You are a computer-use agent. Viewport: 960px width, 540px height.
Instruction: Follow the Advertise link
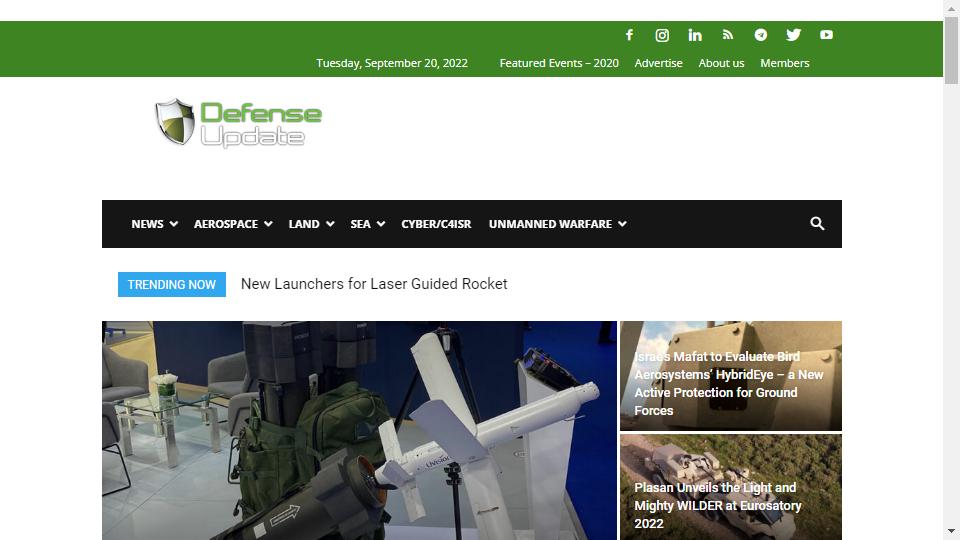(658, 63)
